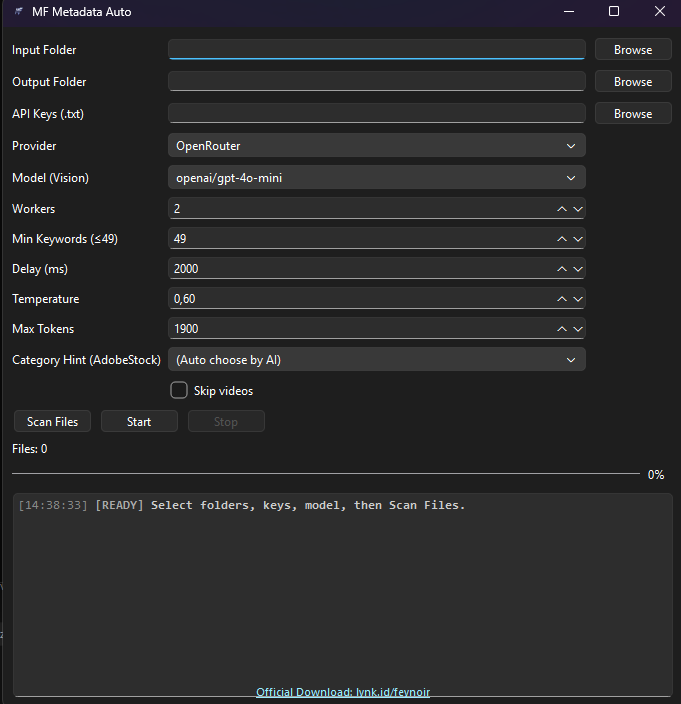Click the 0% progress label
This screenshot has height=704, width=681.
(656, 475)
